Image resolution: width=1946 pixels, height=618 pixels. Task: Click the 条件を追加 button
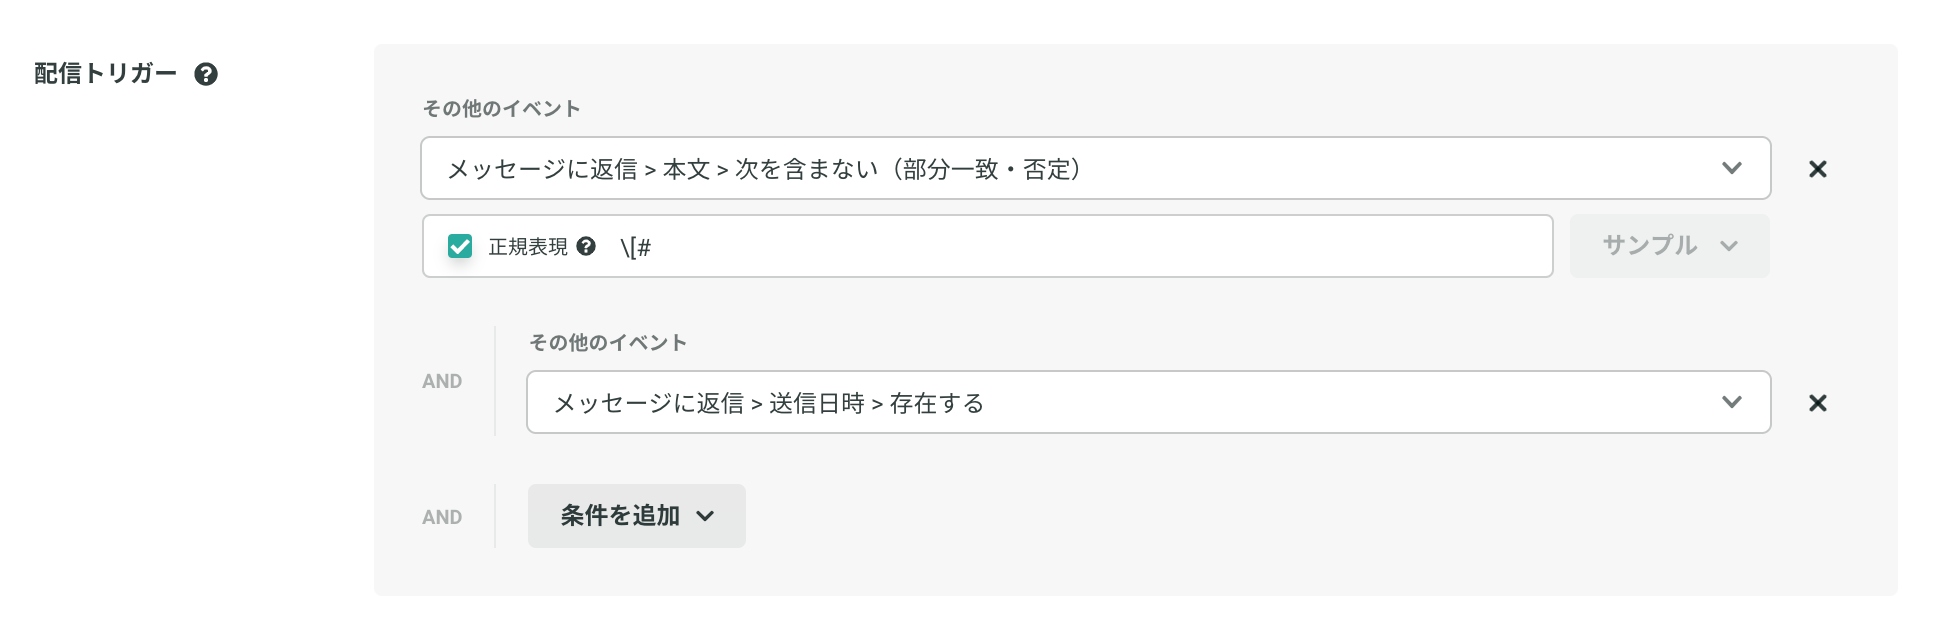pos(637,516)
